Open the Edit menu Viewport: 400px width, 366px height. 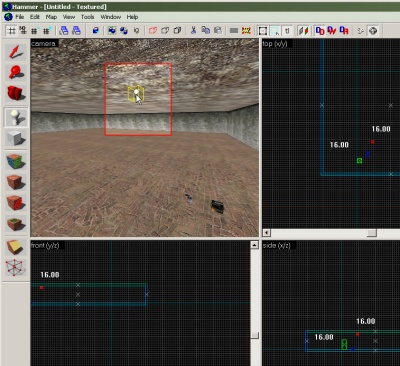tap(35, 17)
